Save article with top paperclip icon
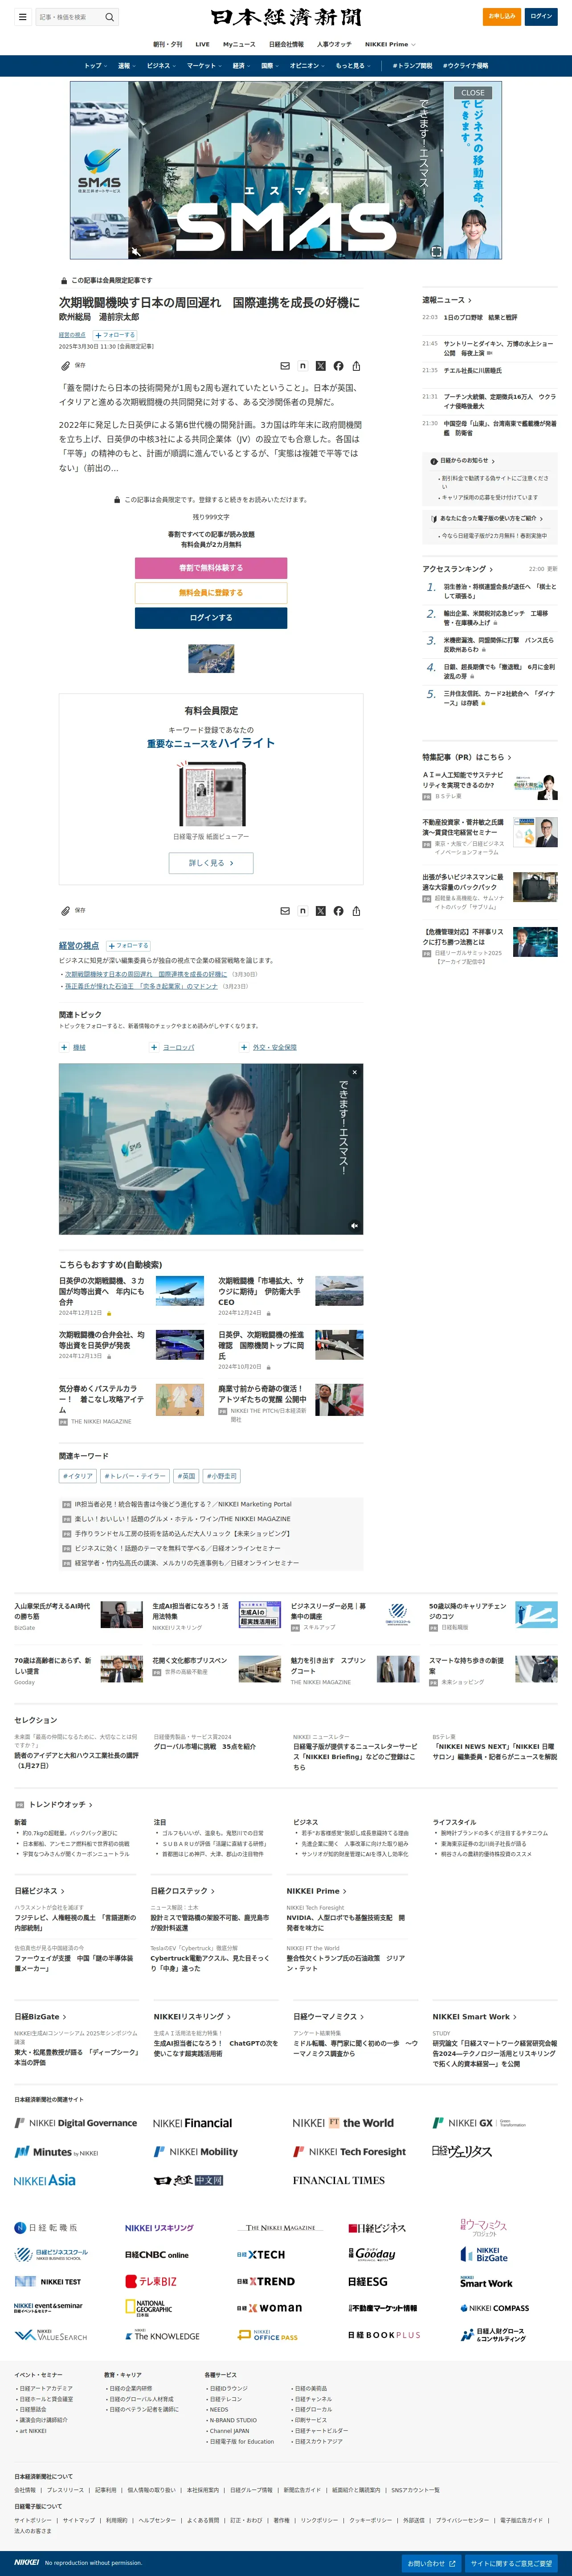The image size is (572, 2576). (x=66, y=366)
